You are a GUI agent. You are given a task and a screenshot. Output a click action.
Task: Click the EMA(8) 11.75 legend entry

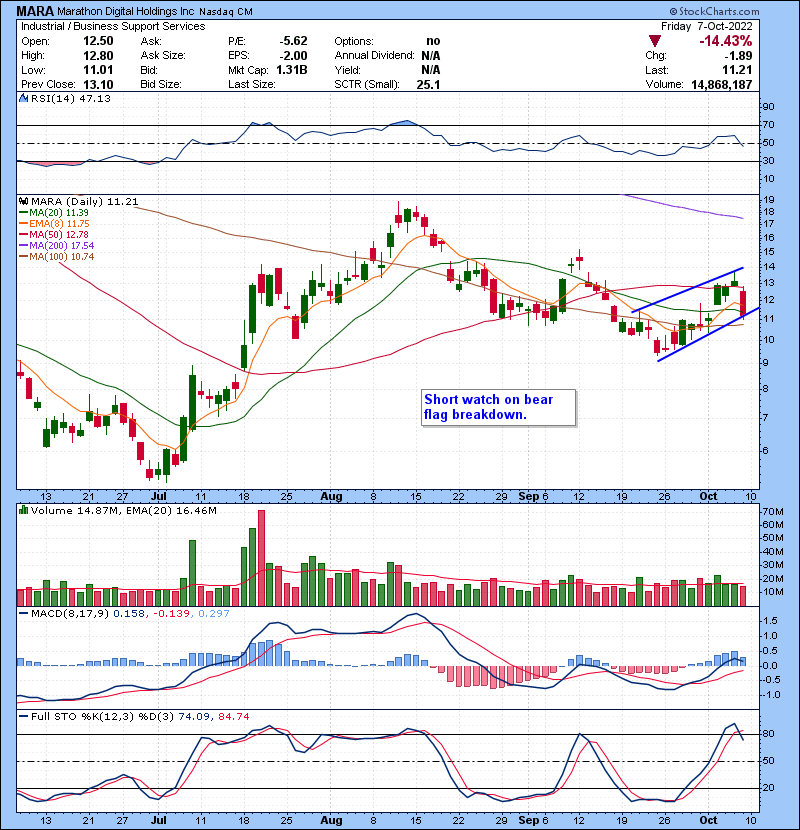(x=59, y=224)
